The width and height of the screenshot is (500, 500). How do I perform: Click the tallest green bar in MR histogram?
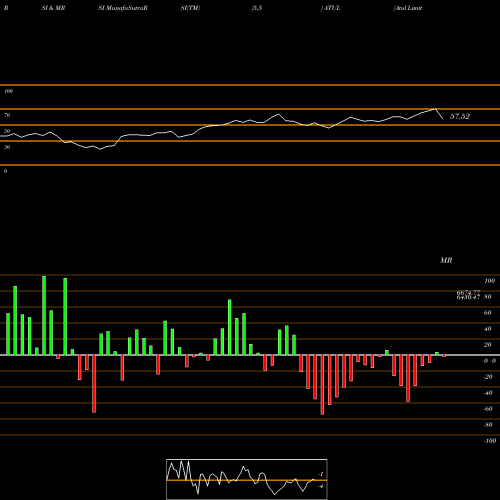pos(44,315)
